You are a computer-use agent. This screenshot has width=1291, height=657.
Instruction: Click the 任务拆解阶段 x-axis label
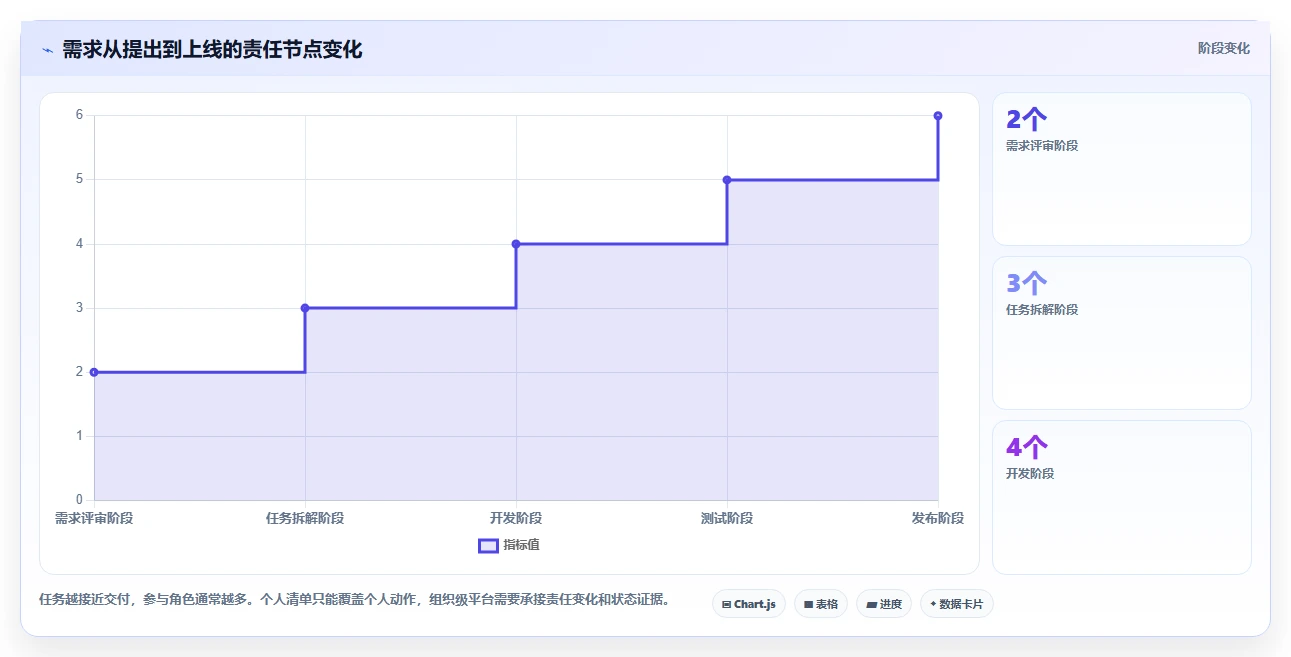pyautogui.click(x=305, y=518)
